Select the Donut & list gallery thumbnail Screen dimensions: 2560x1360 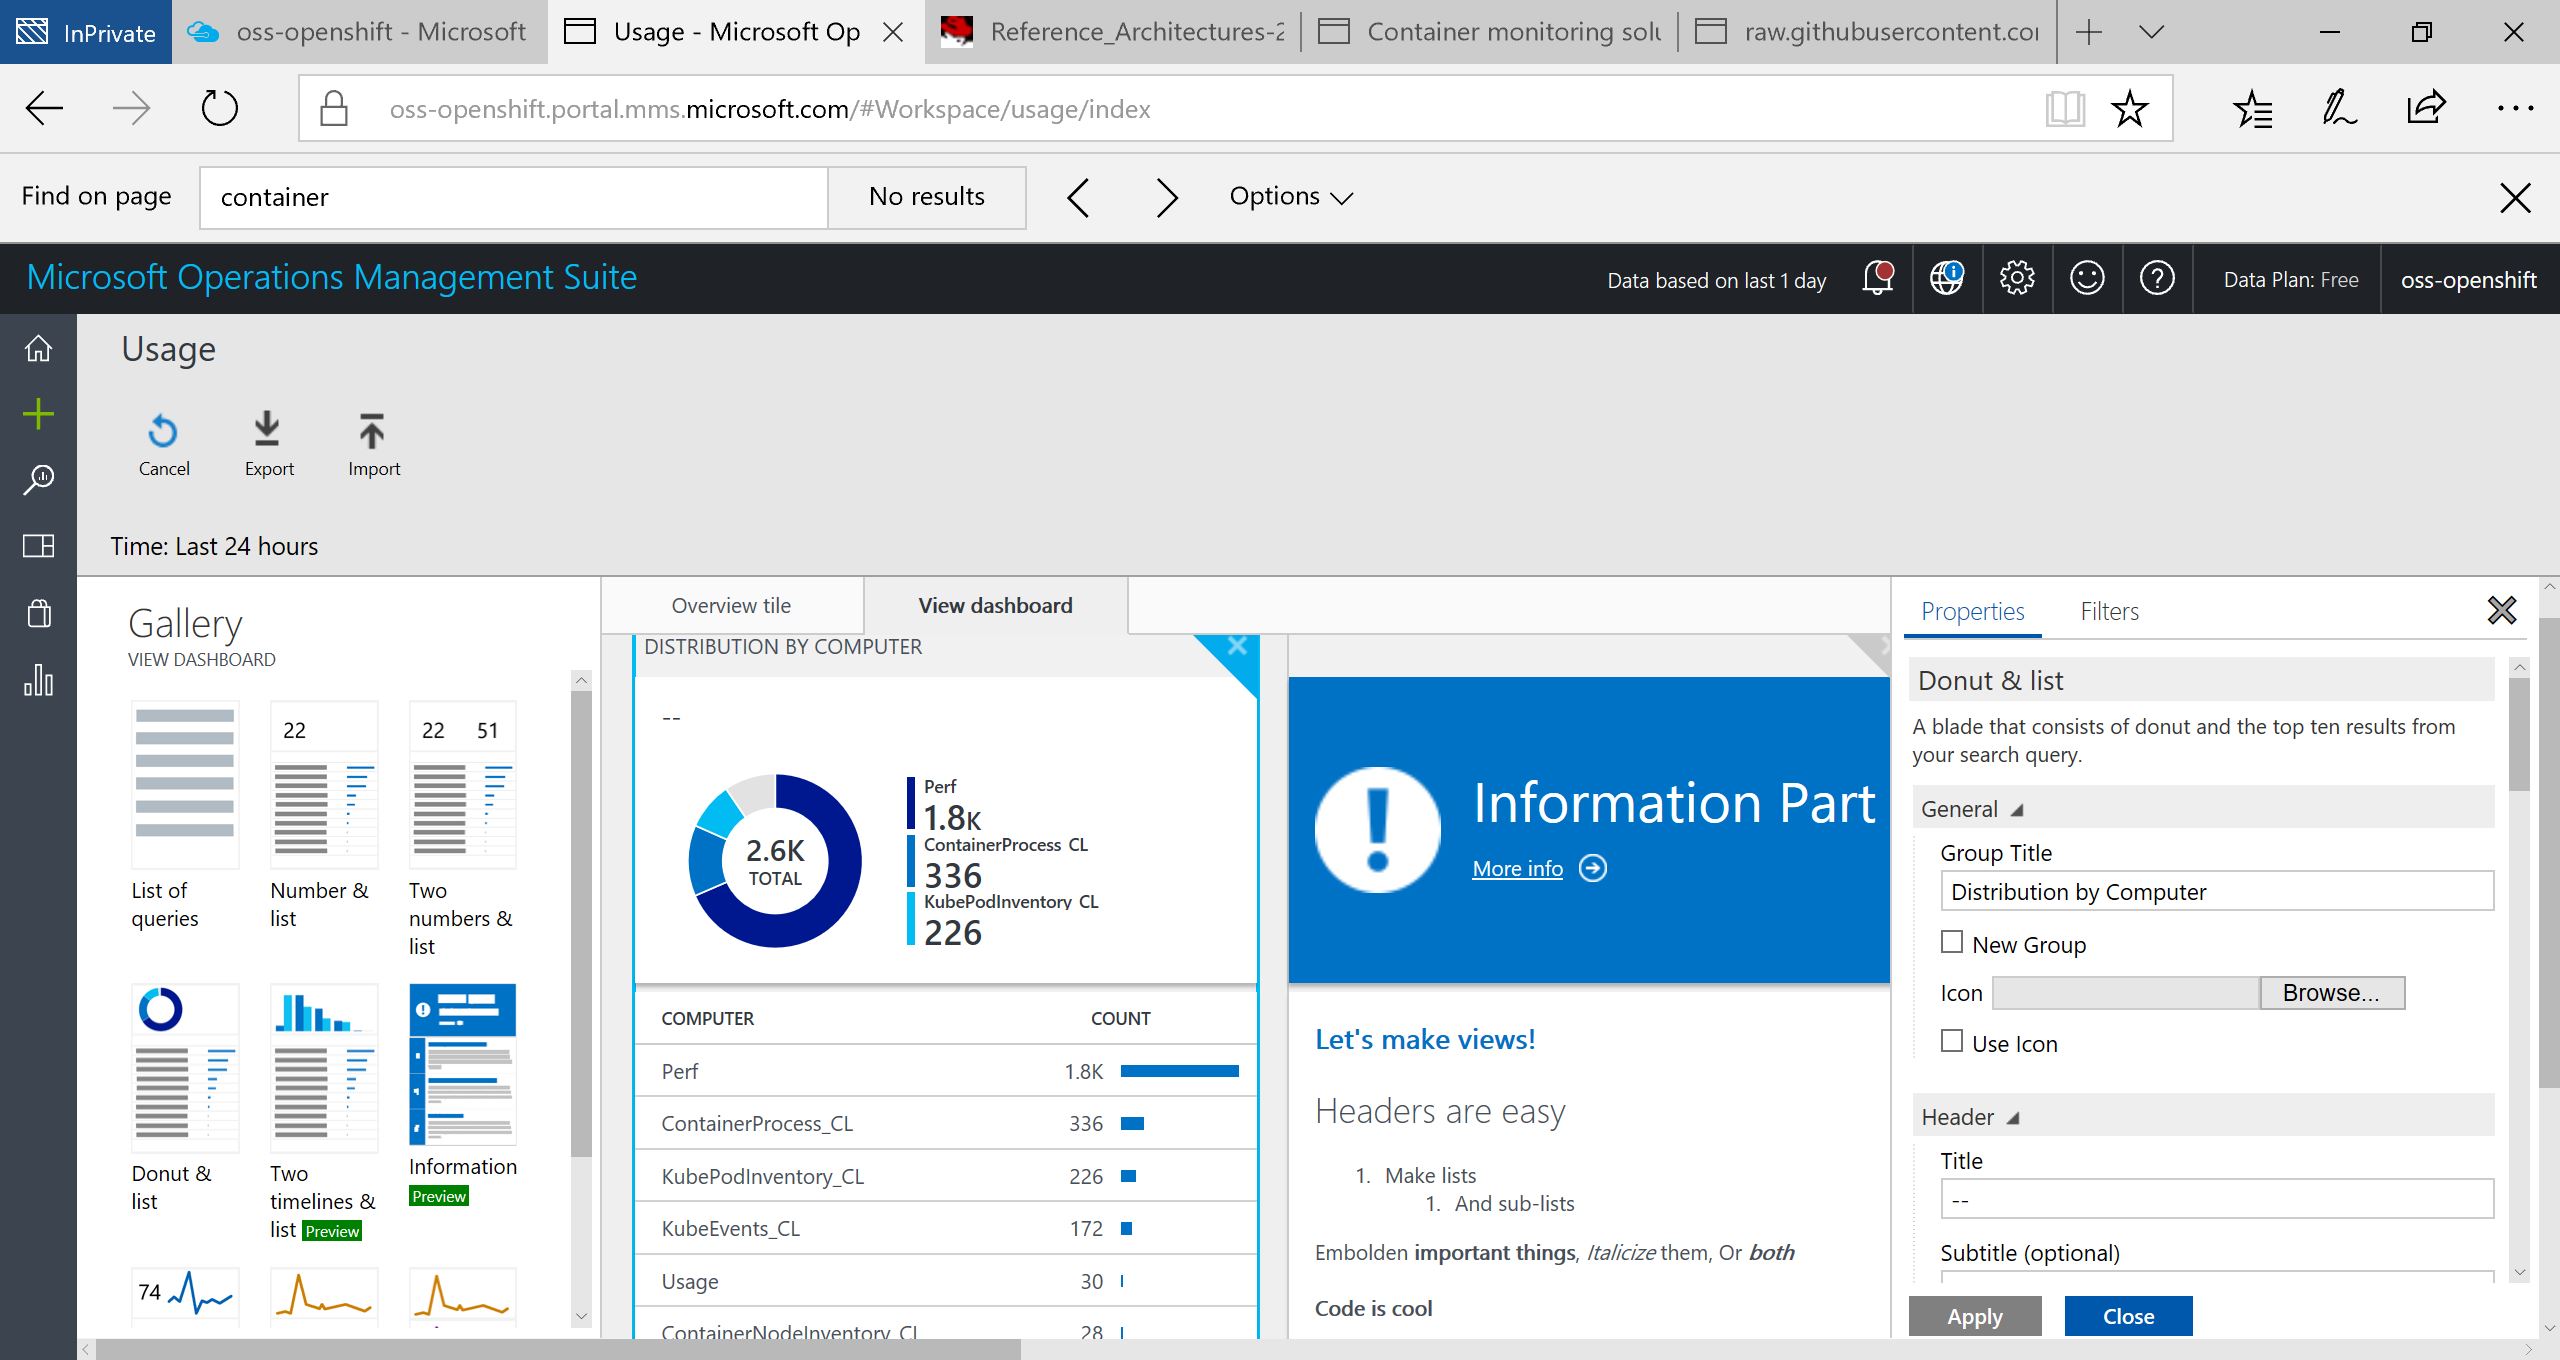click(185, 1067)
